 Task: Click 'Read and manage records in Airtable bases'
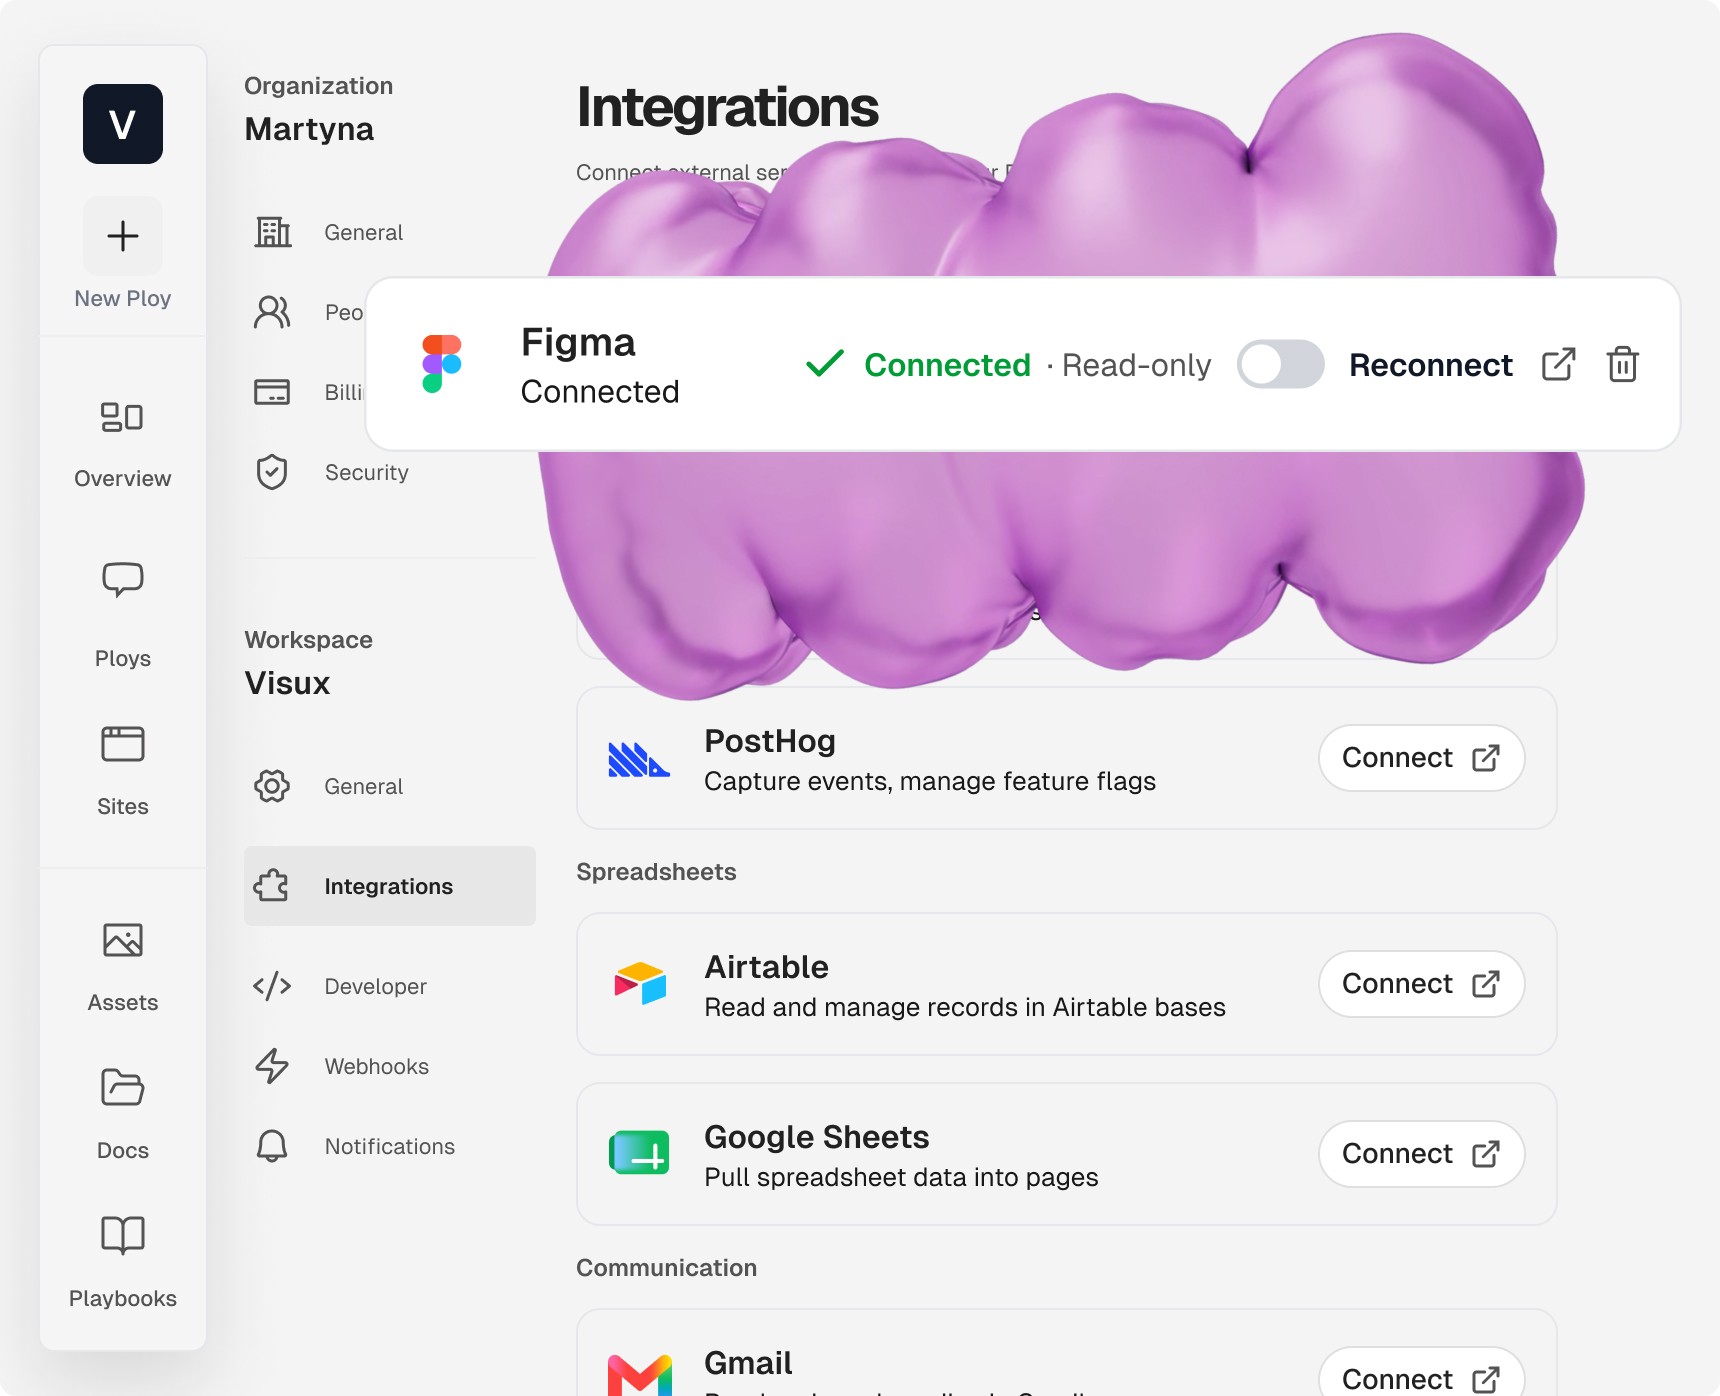(x=965, y=1007)
